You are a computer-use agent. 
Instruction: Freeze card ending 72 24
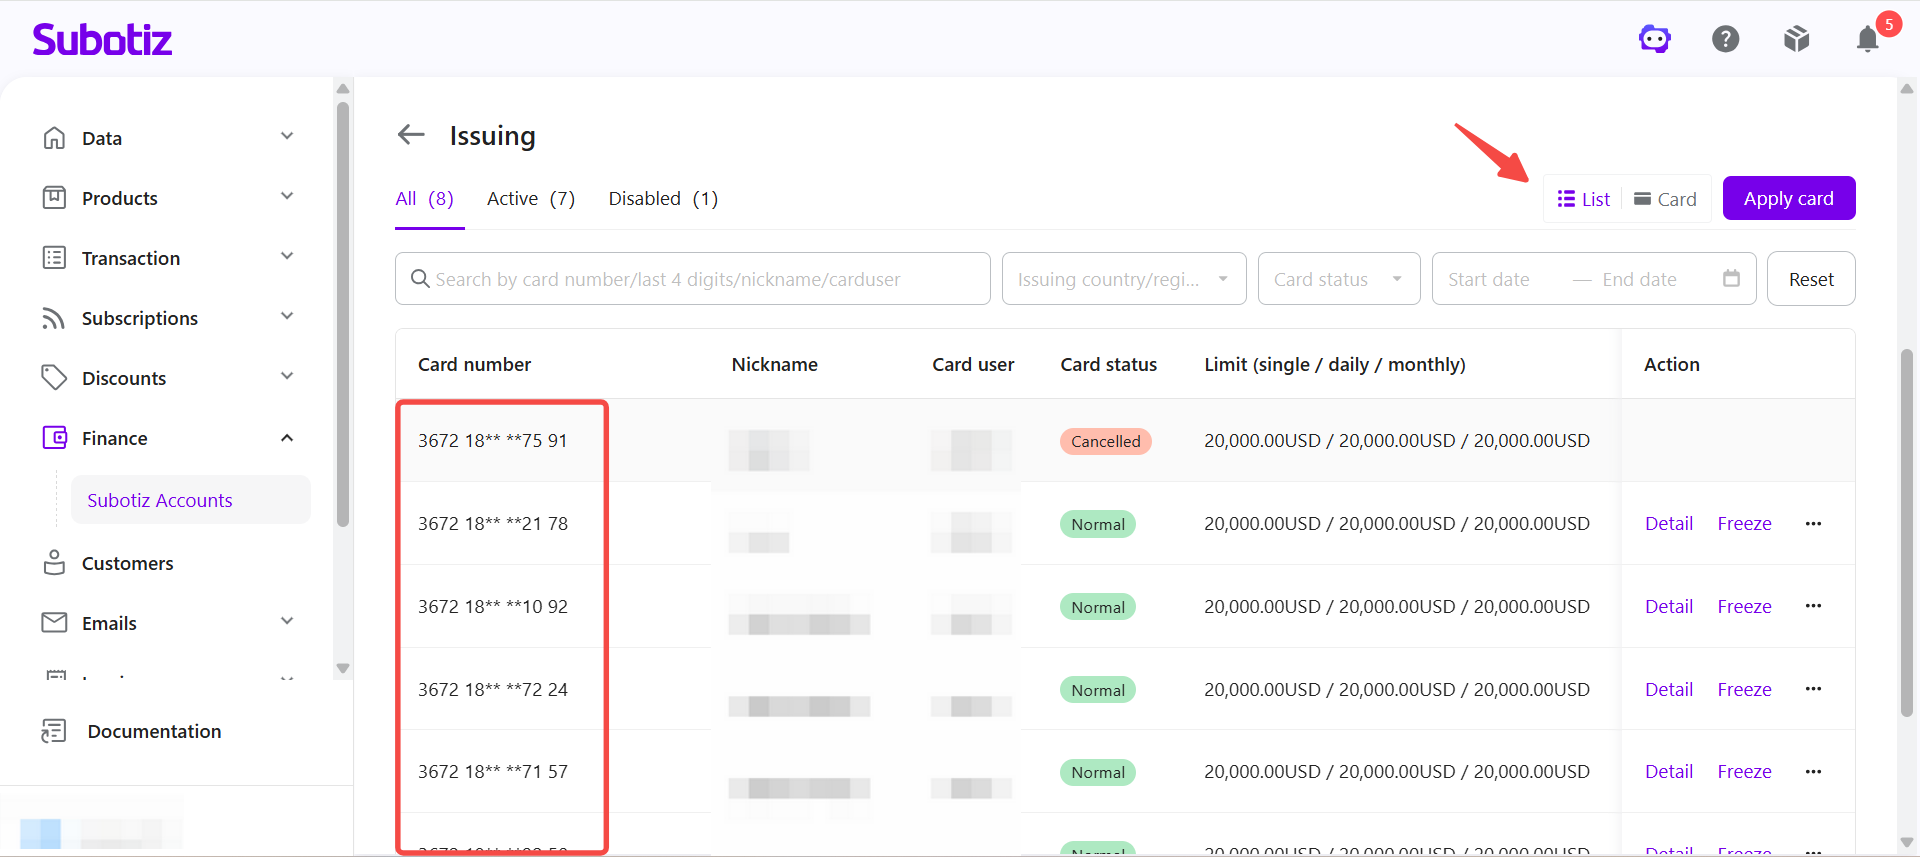click(x=1744, y=689)
